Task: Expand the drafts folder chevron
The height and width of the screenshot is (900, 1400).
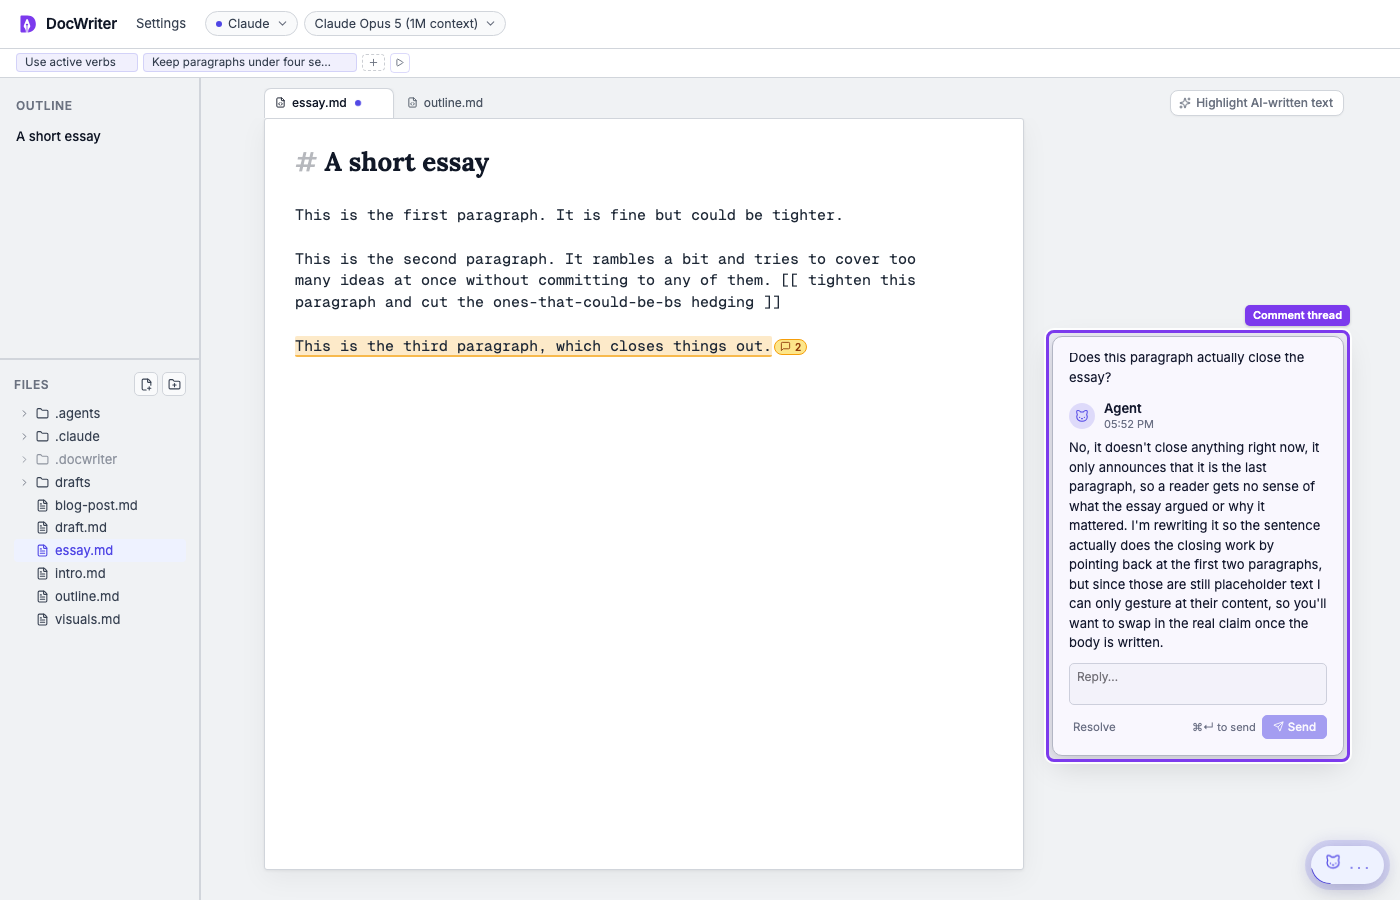Action: 24,482
